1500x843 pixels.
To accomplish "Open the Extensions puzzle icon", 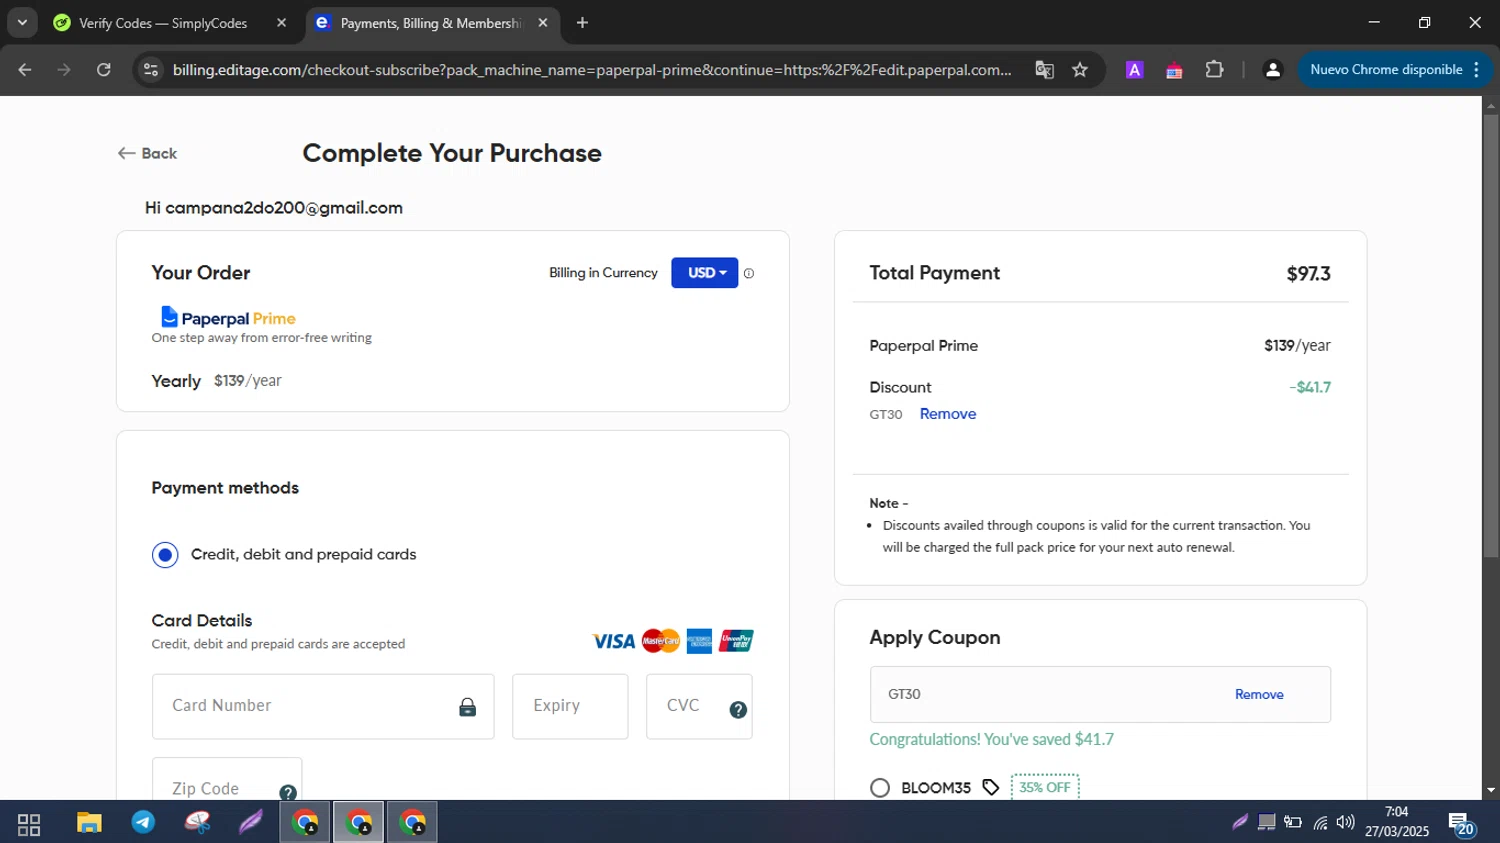I will (1214, 70).
